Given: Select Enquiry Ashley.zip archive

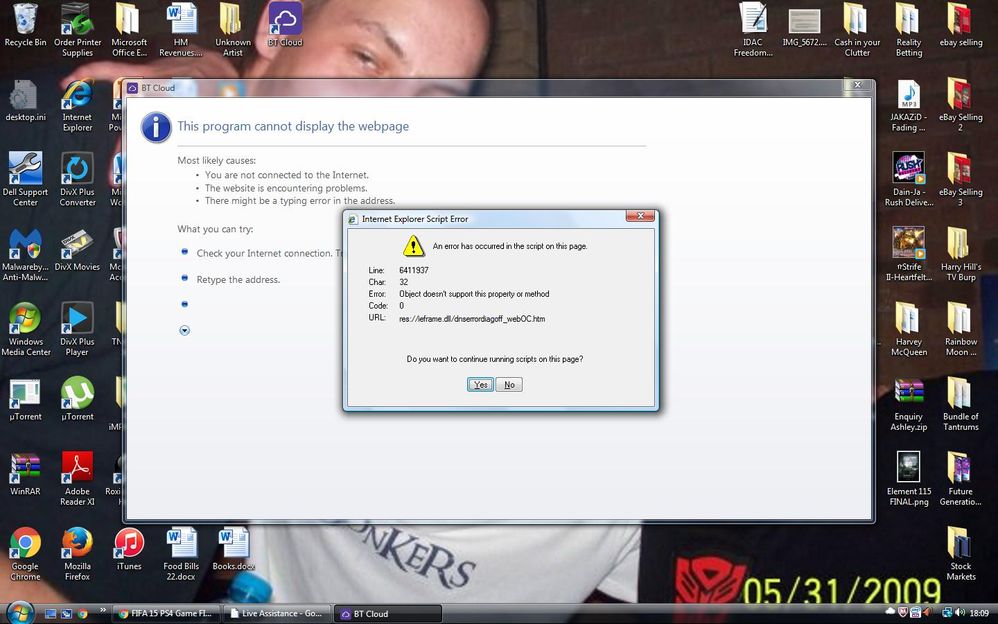Looking at the screenshot, I should pos(909,405).
